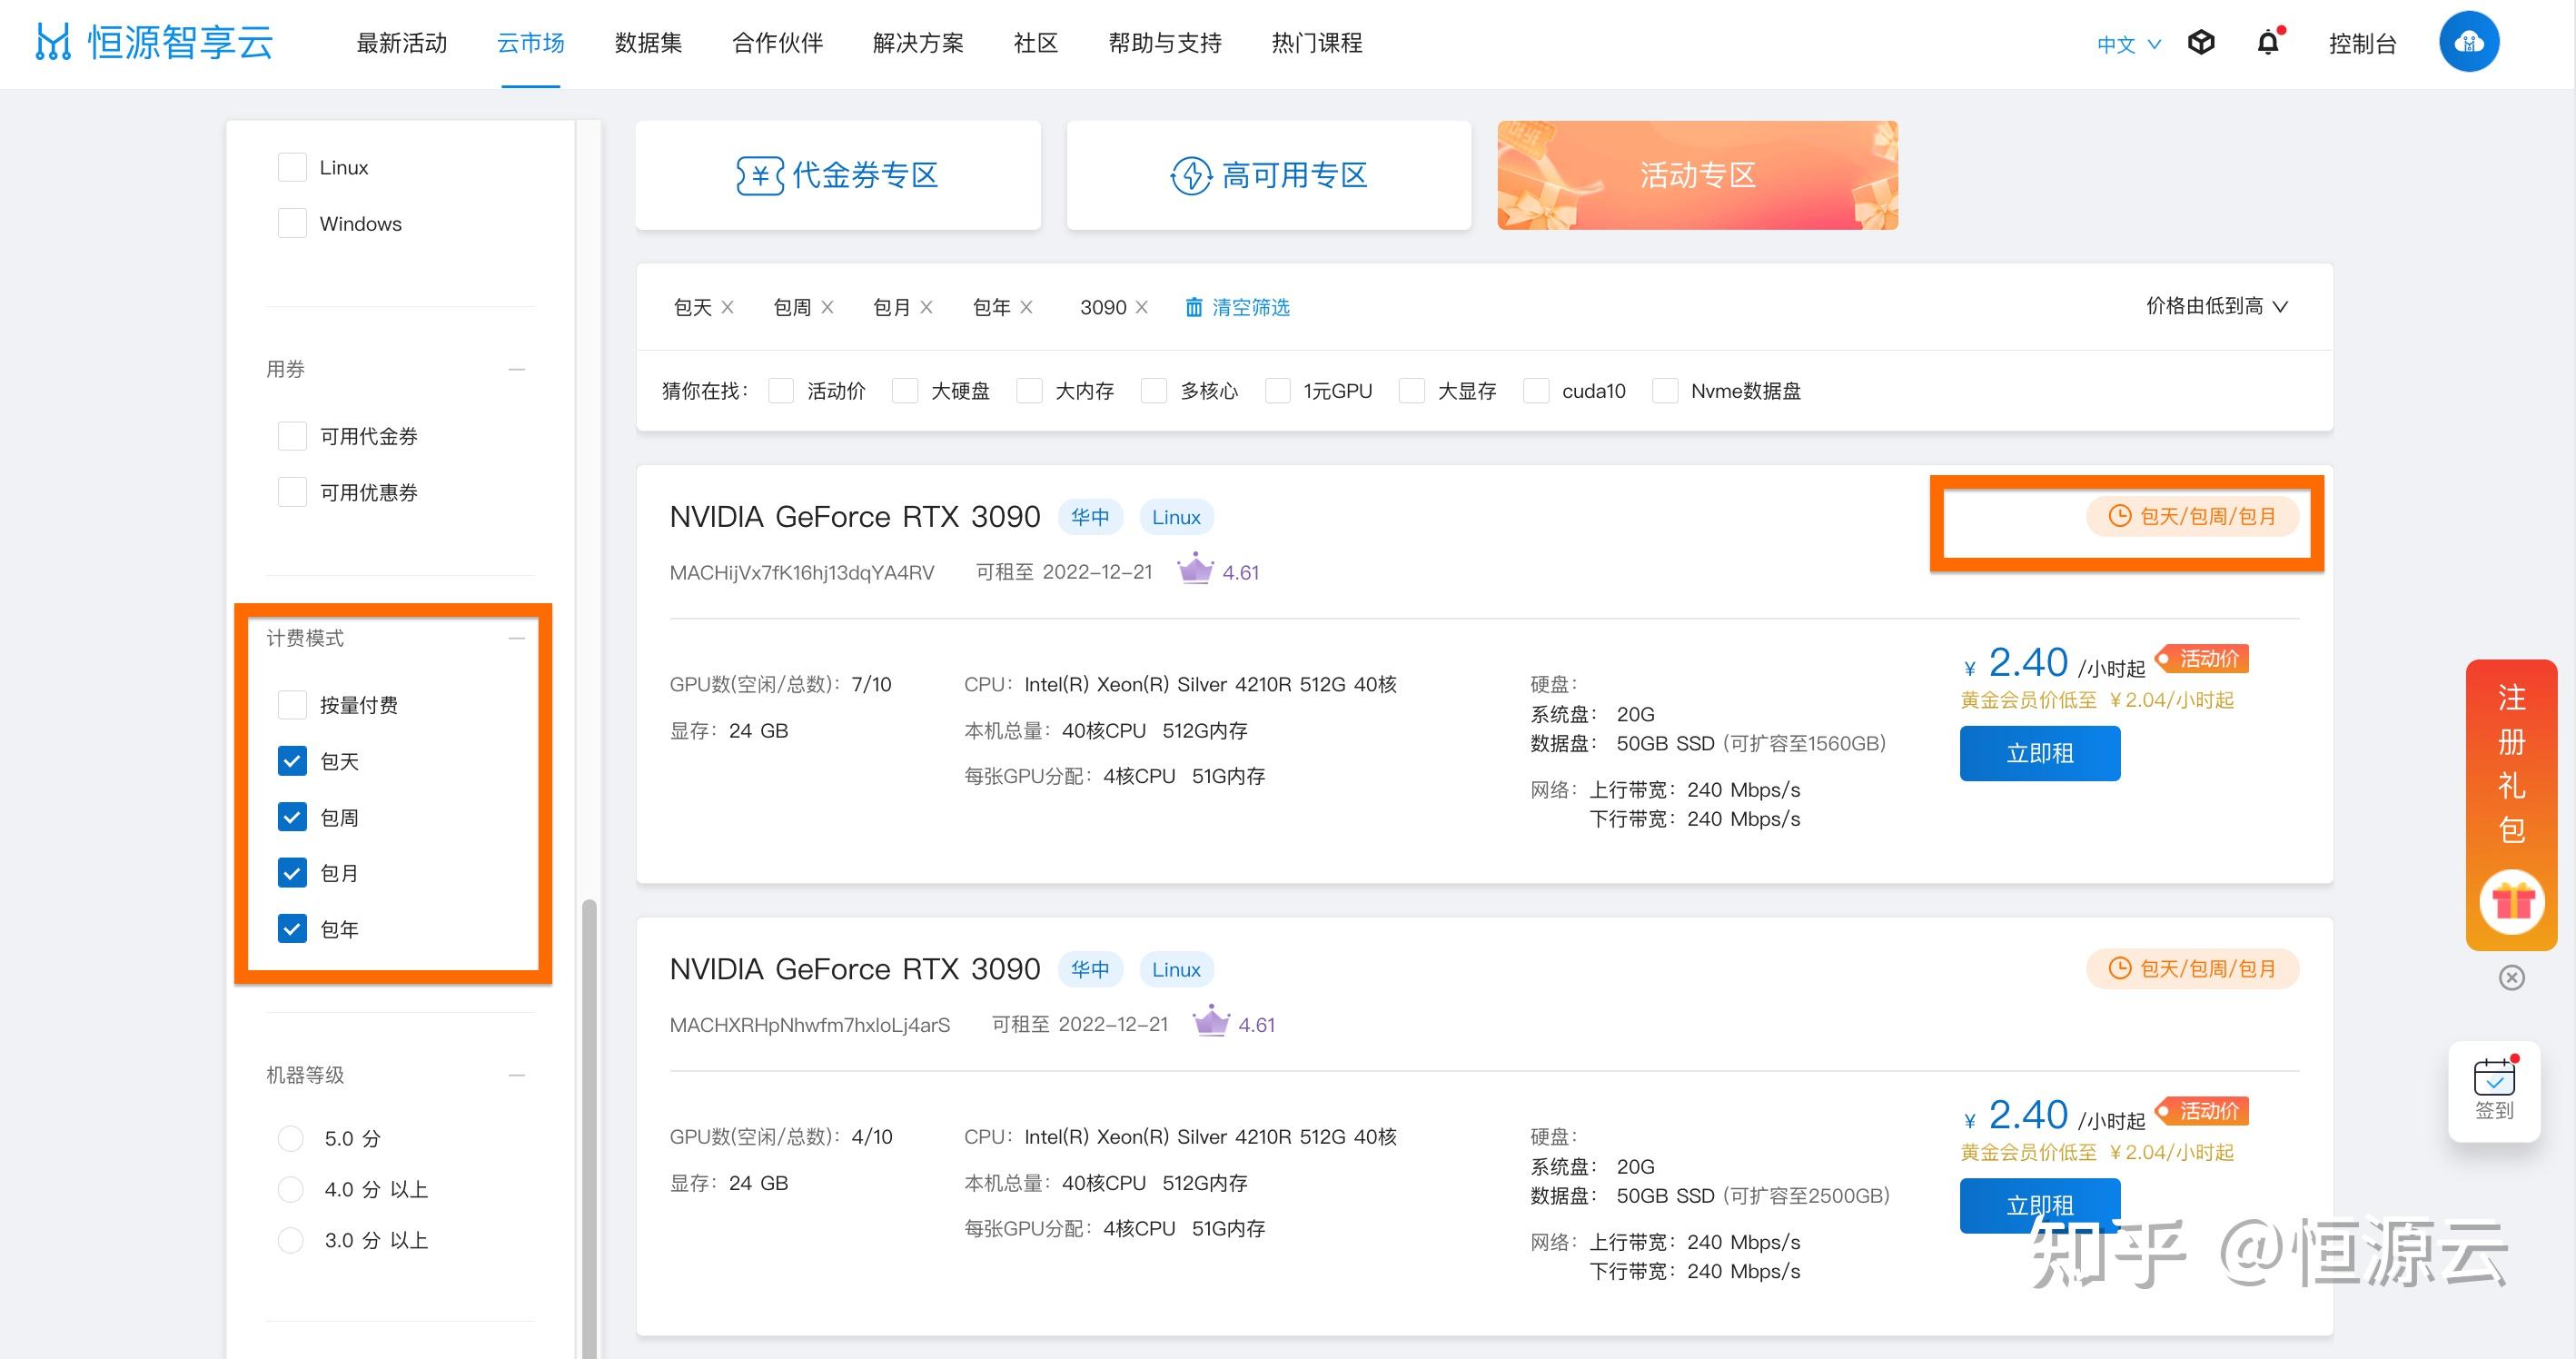Uncheck the 包年 sidebar checkbox
The height and width of the screenshot is (1359, 2576).
pyautogui.click(x=292, y=929)
